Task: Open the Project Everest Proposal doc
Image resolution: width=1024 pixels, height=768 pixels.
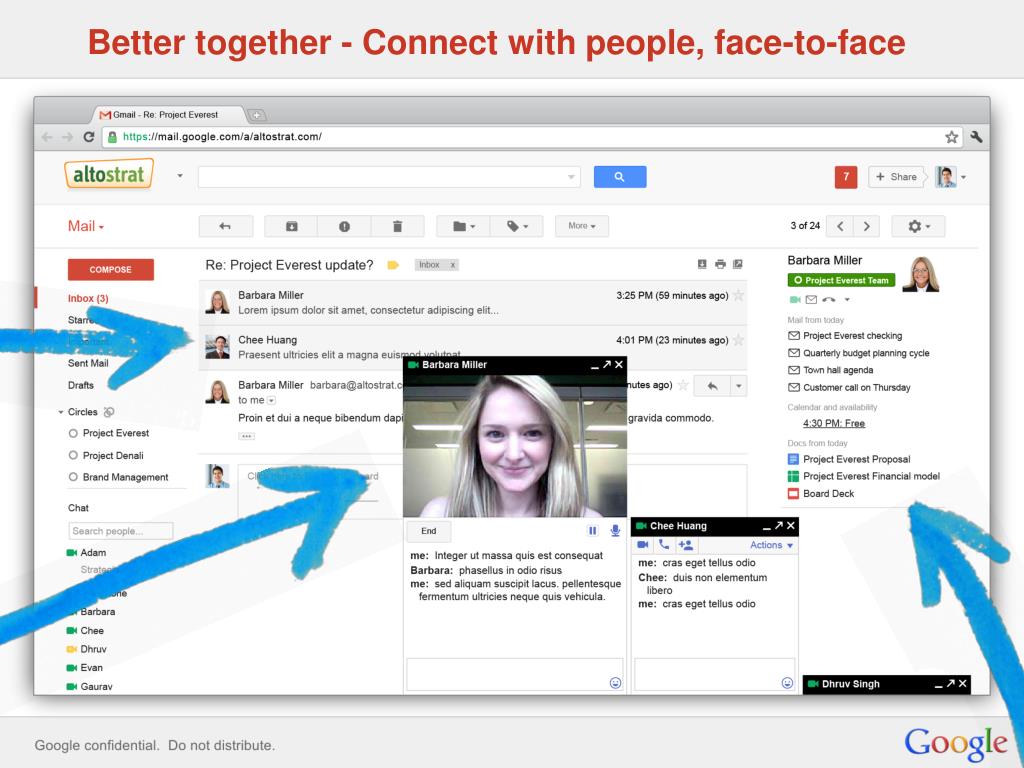Action: (x=849, y=459)
